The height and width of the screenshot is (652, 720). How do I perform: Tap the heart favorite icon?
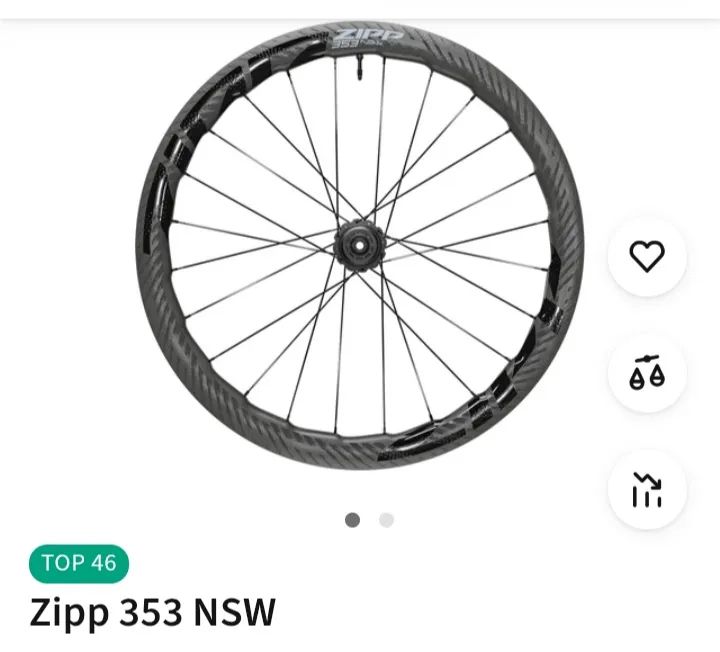647,257
